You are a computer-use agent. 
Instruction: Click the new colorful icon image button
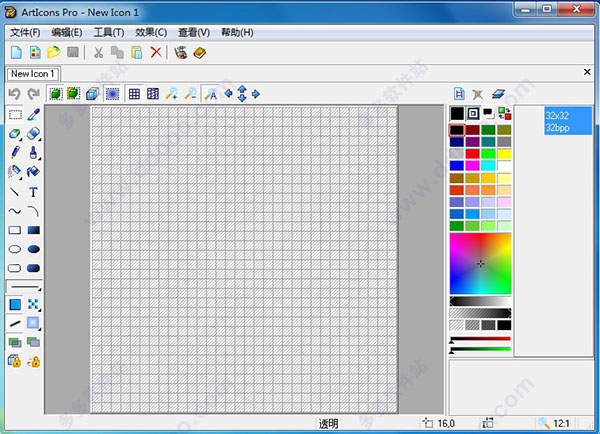point(35,52)
